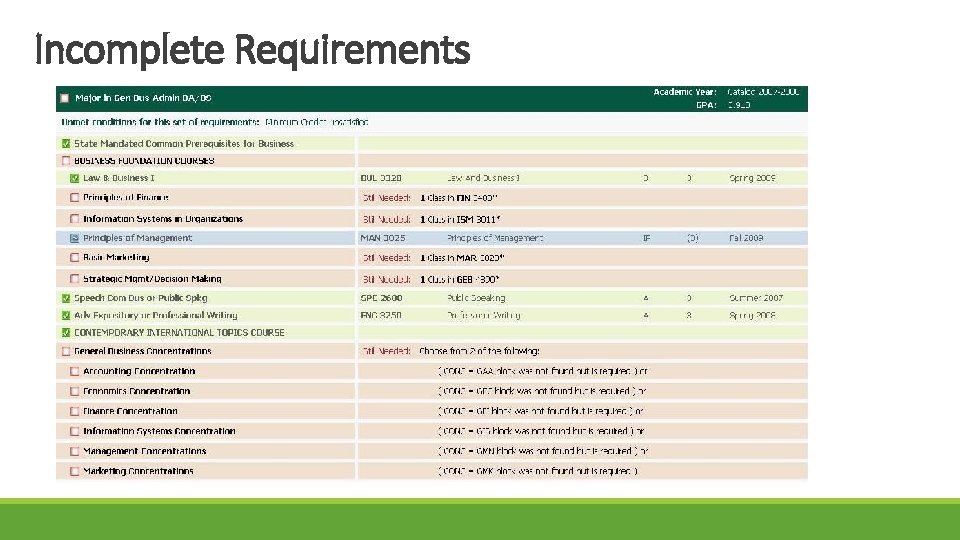Click the 'ENC 3250' course code
Screen dimensions: 960x540
[381, 315]
